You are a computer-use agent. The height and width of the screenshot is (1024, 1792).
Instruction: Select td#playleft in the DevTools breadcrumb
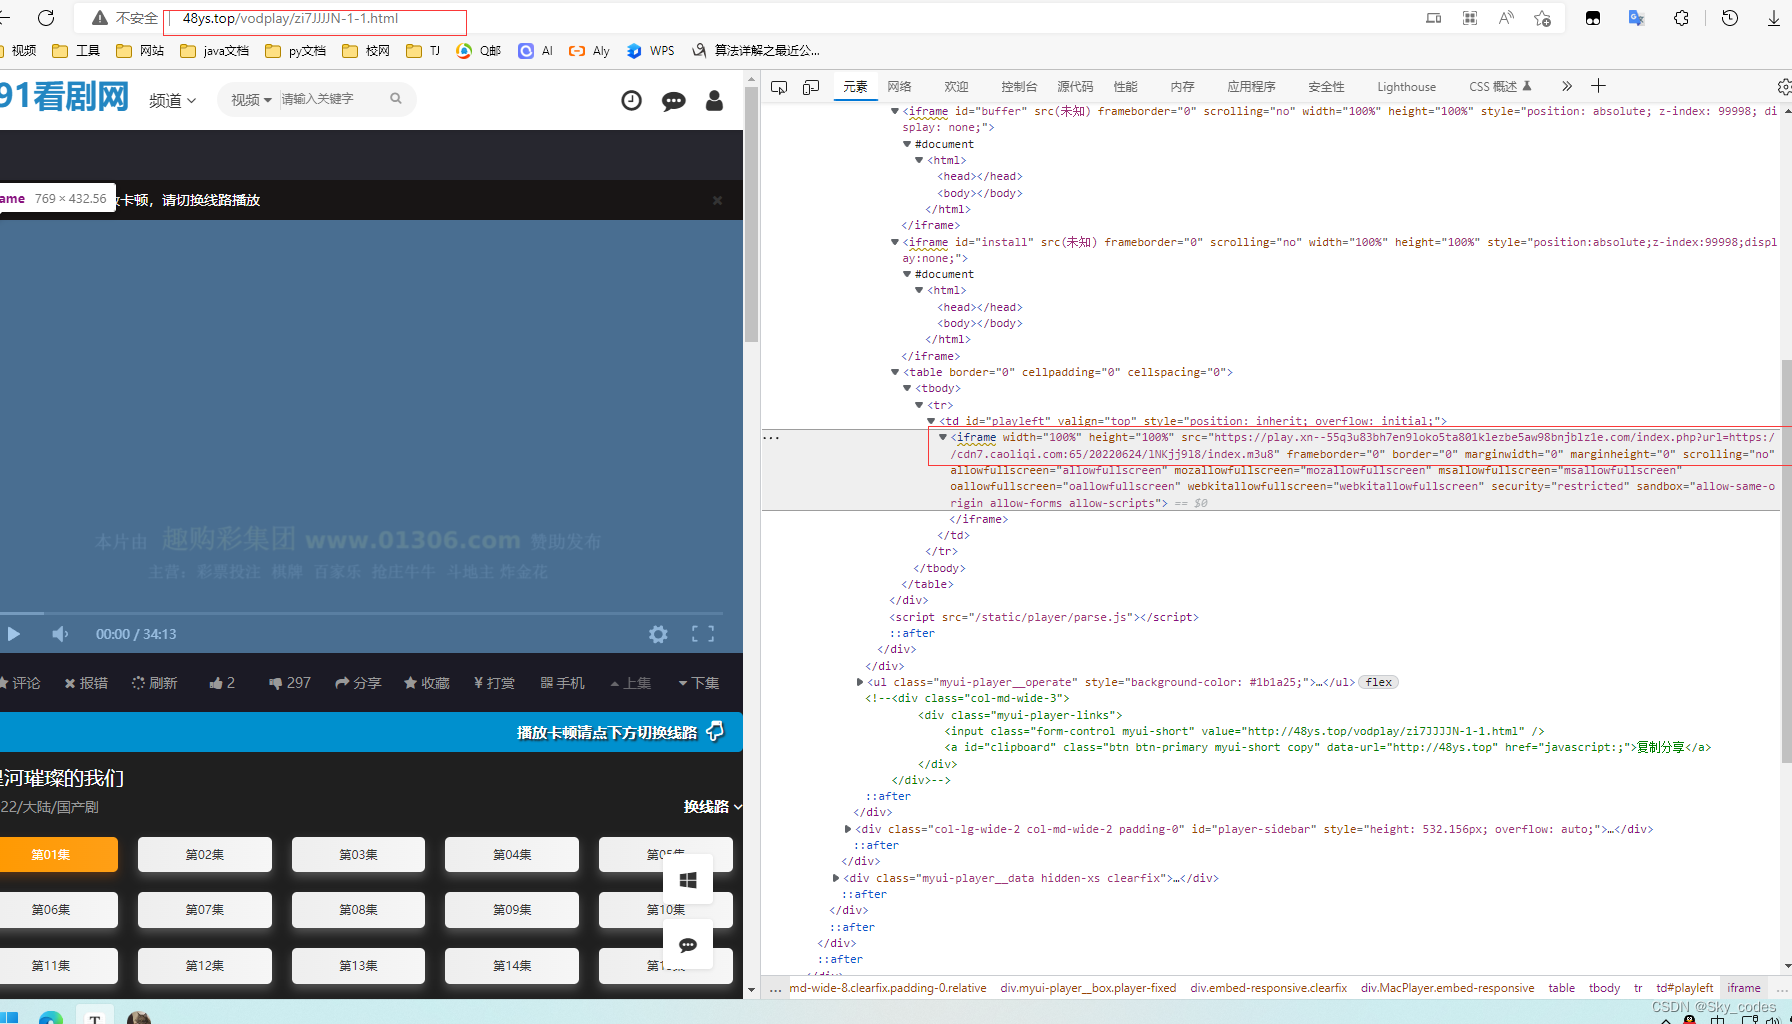[x=1685, y=988]
